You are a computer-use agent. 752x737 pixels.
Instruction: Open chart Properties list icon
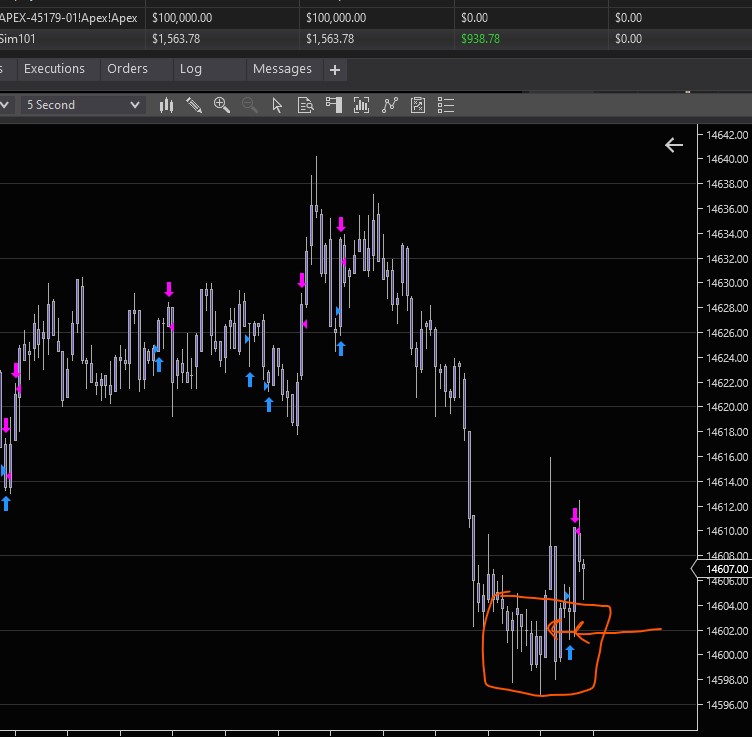446,105
